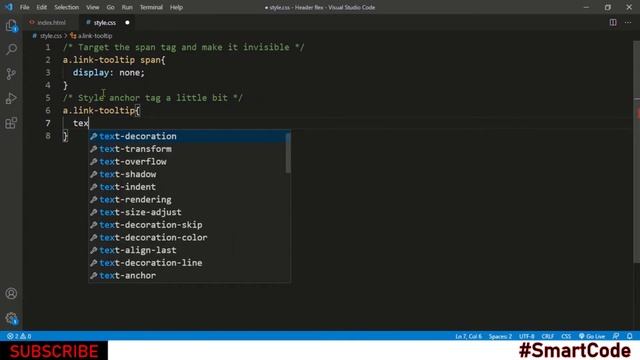Image resolution: width=640 pixels, height=360 pixels.
Task: Click Ln 7, Col 6 status entry
Action: point(468,336)
